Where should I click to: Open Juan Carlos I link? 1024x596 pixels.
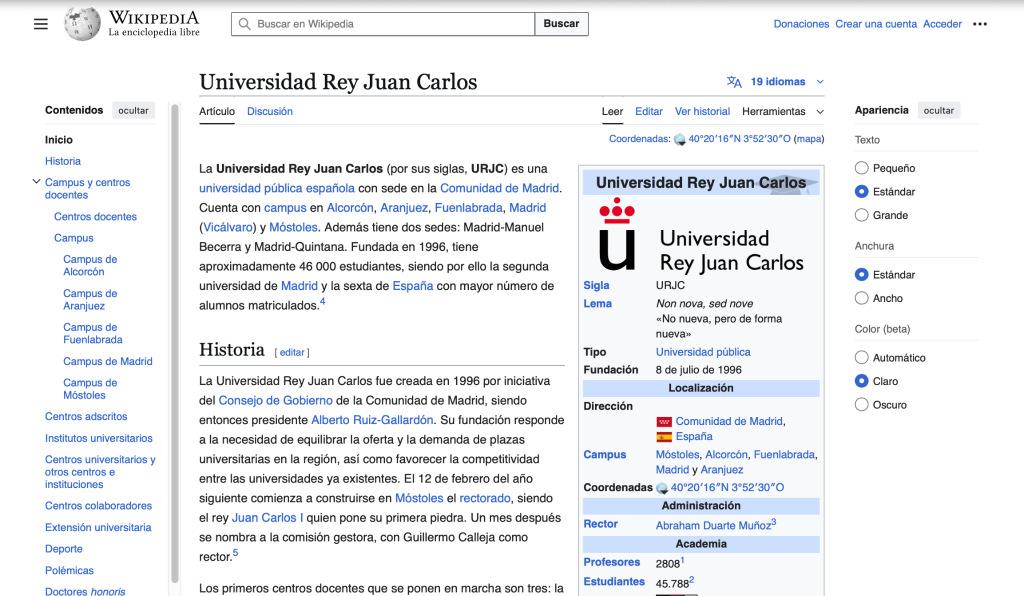click(x=268, y=518)
